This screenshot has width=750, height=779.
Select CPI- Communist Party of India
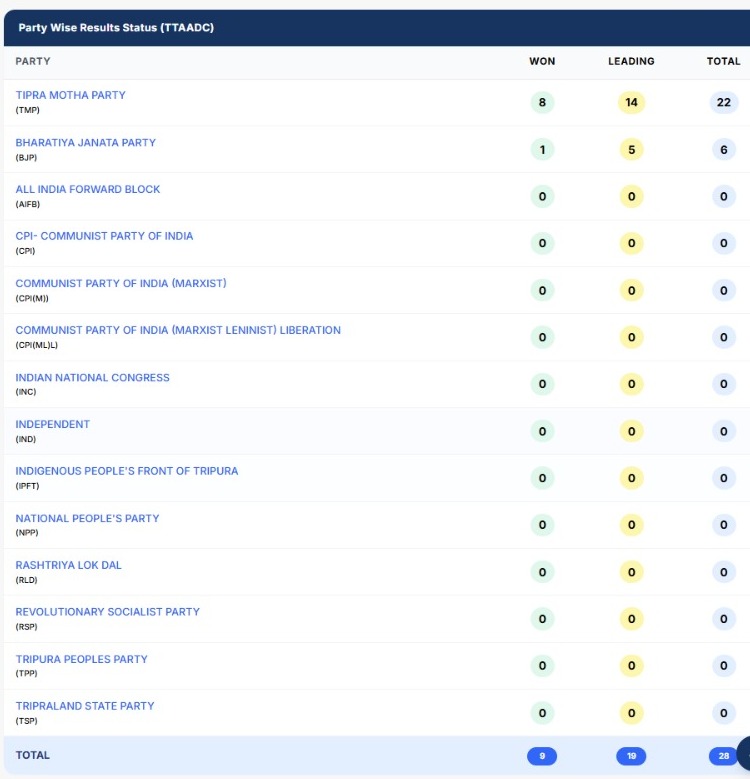click(104, 236)
